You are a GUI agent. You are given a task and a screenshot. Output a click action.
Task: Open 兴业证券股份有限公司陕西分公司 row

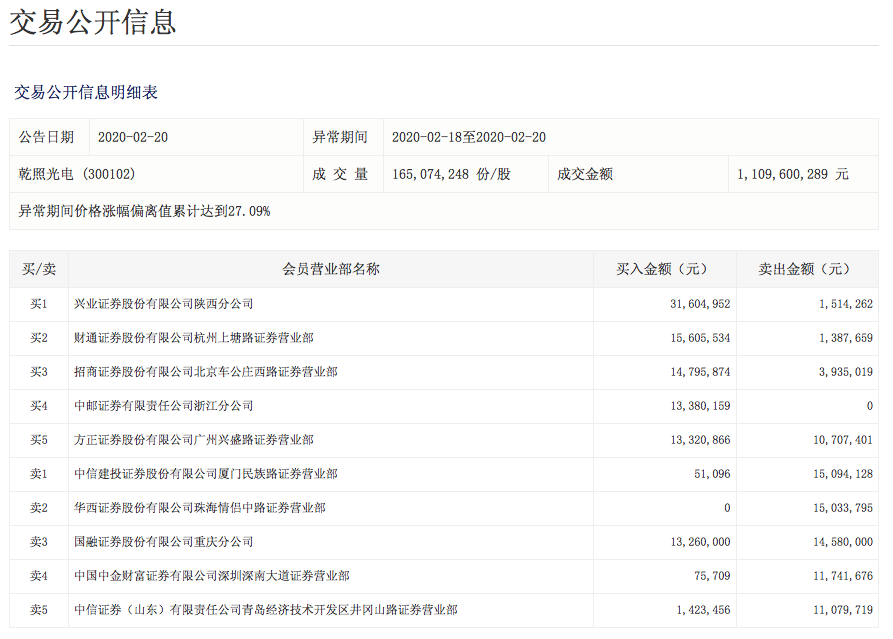click(164, 304)
